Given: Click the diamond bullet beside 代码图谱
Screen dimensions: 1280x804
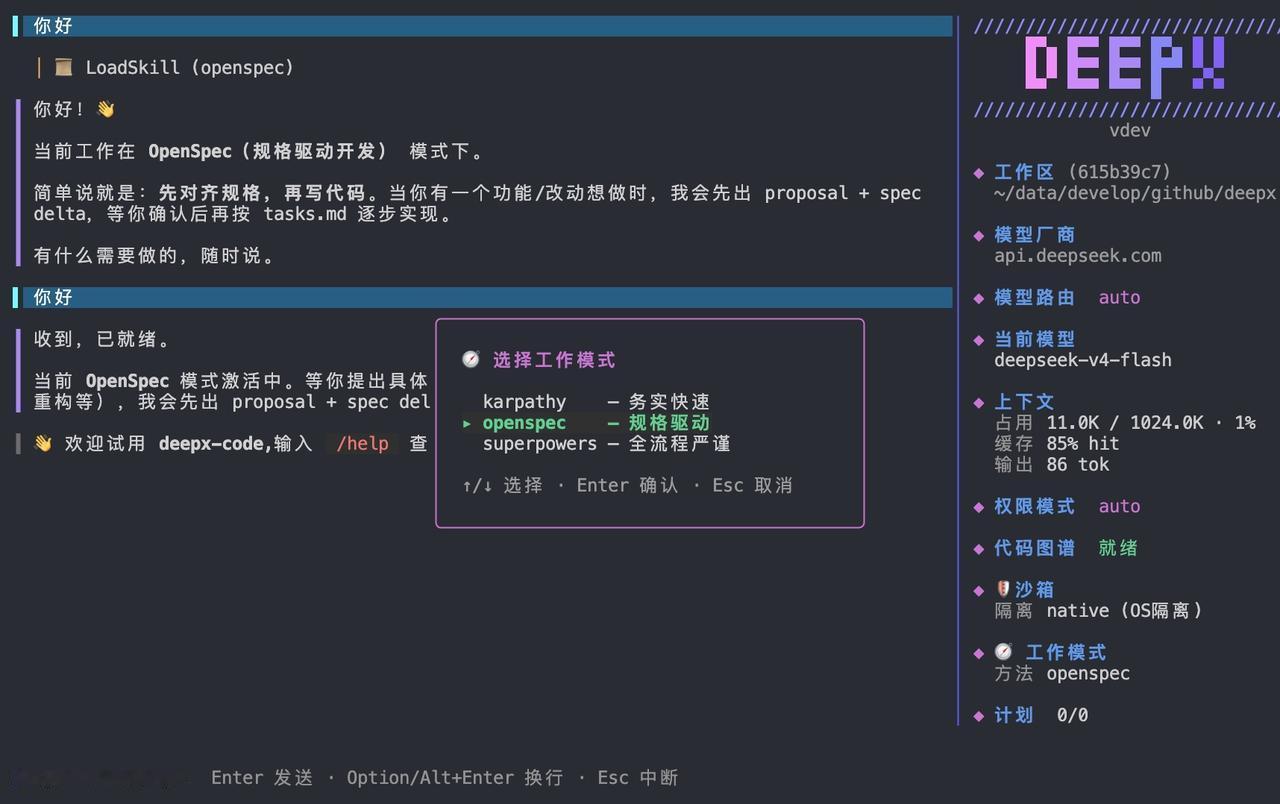Looking at the screenshot, I should (979, 549).
